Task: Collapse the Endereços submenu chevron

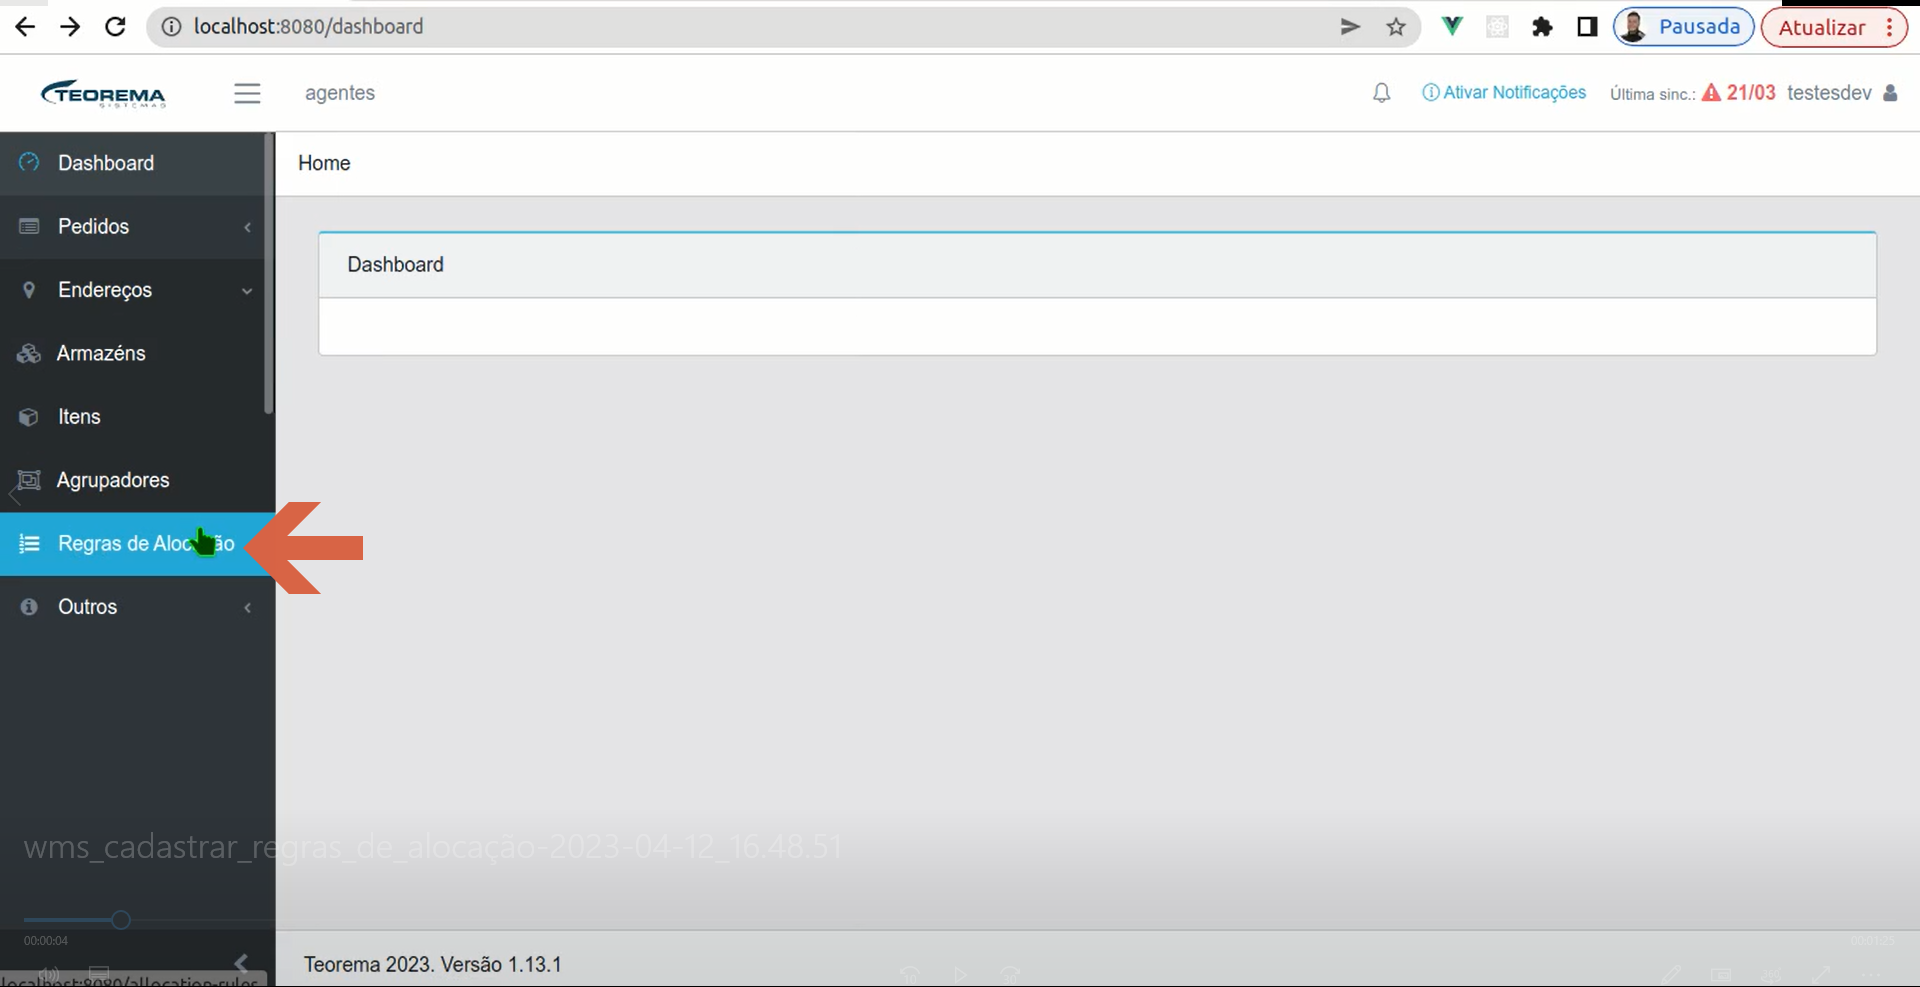Action: 247,291
